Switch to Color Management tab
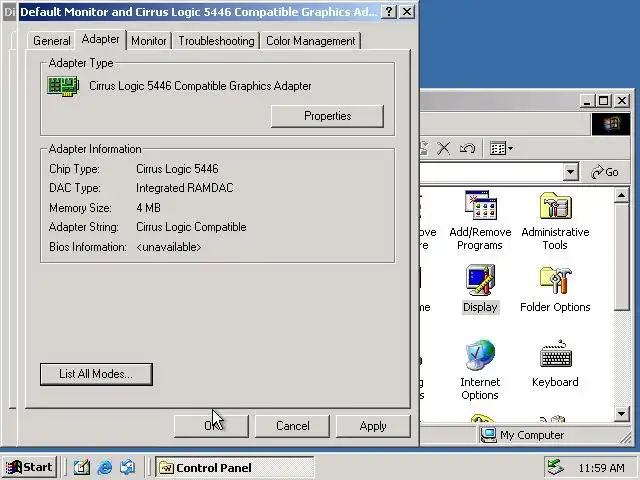This screenshot has height=480, width=640. tap(310, 41)
